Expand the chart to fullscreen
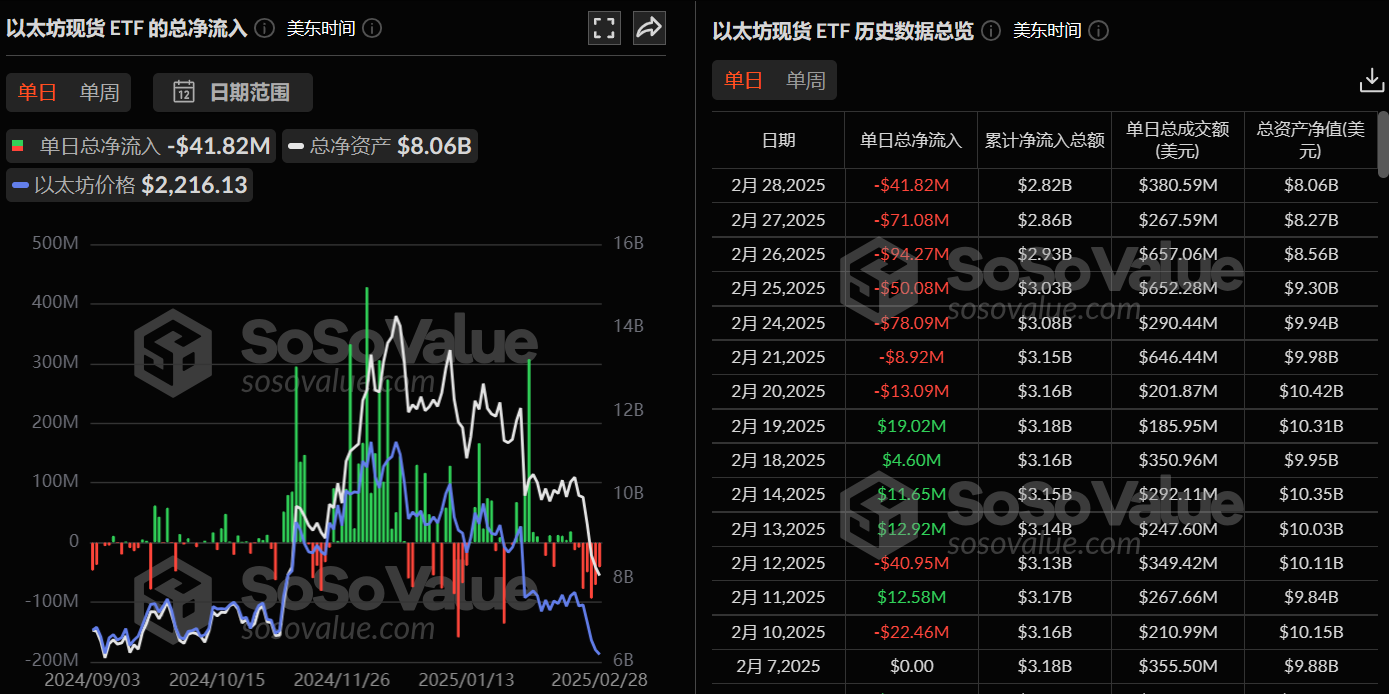 tap(604, 27)
